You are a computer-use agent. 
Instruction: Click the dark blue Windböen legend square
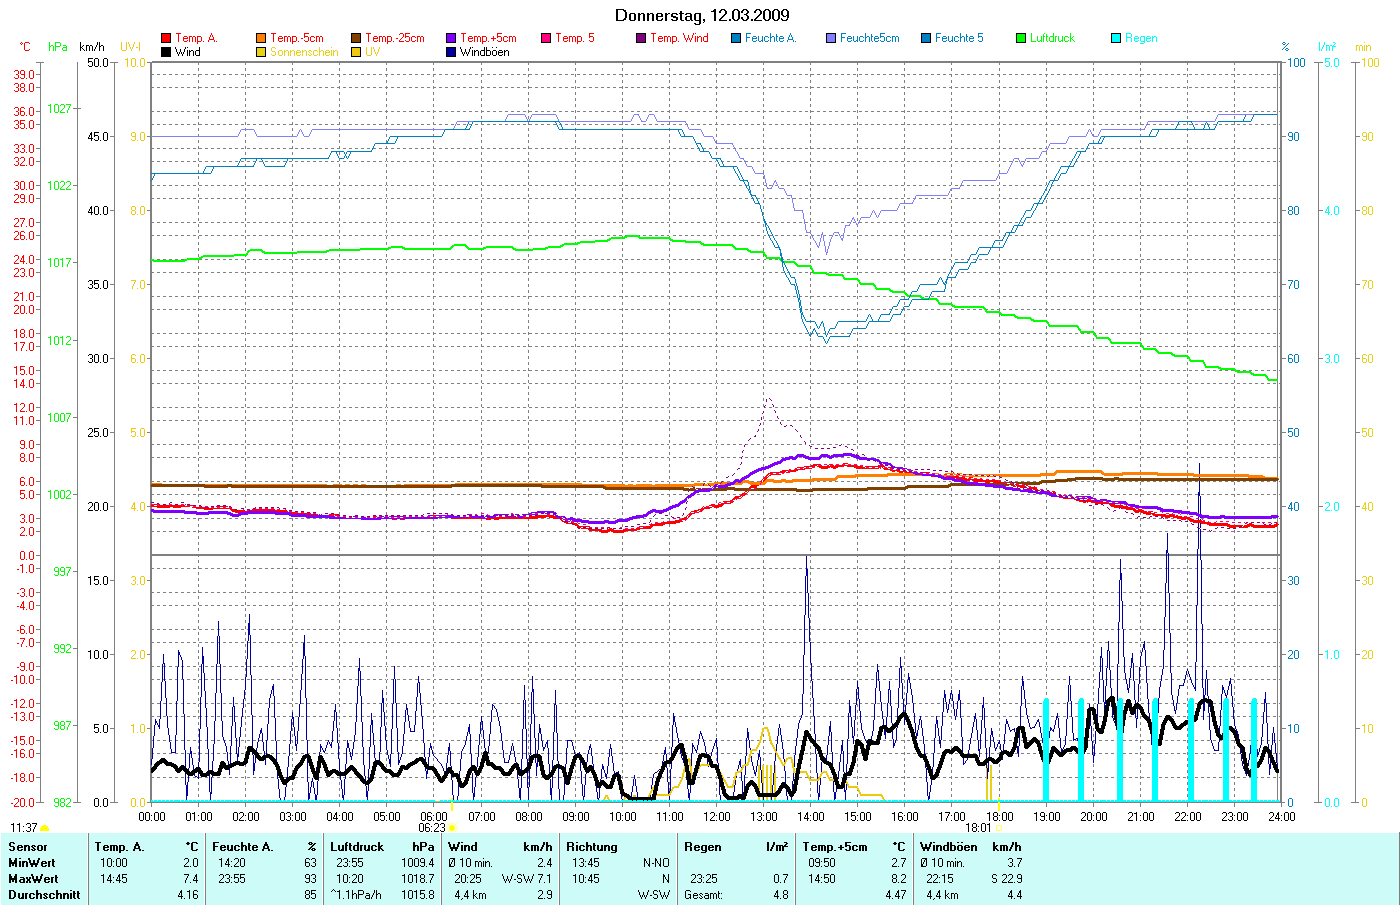click(x=451, y=52)
